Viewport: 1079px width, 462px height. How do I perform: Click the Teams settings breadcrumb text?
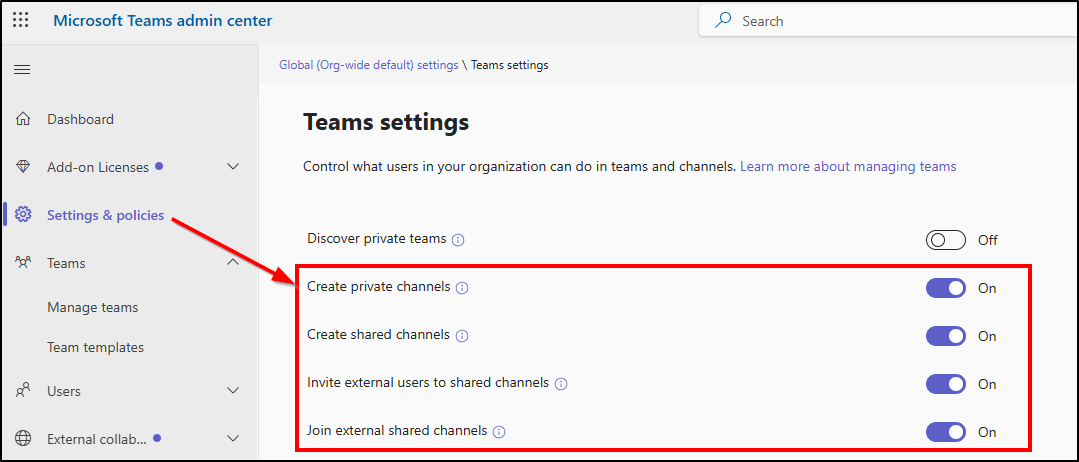(510, 65)
